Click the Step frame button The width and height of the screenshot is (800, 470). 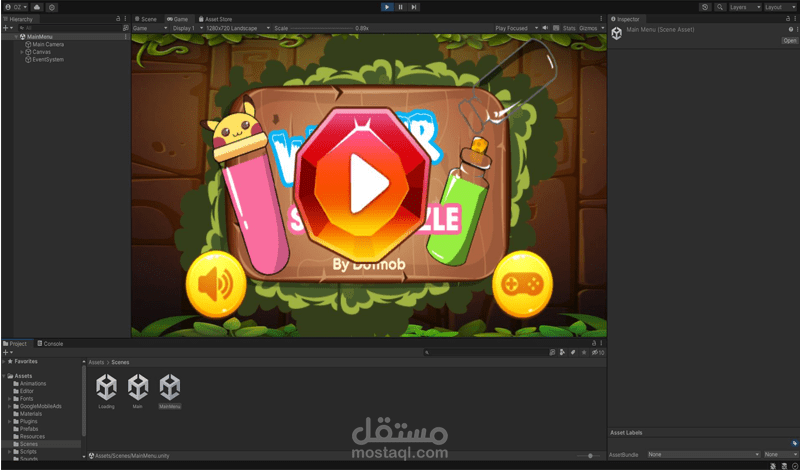coord(414,7)
